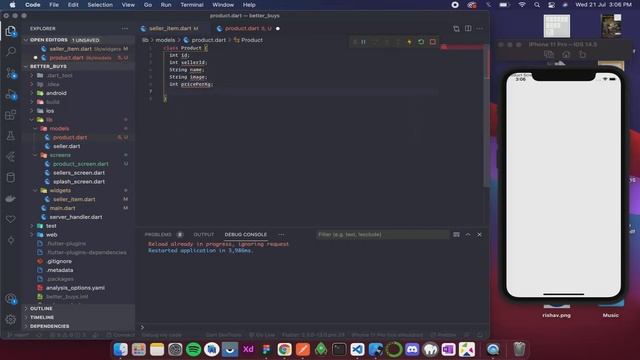Open the Run and Debug view
Screen dimensions: 640x360
pyautogui.click(x=11, y=95)
